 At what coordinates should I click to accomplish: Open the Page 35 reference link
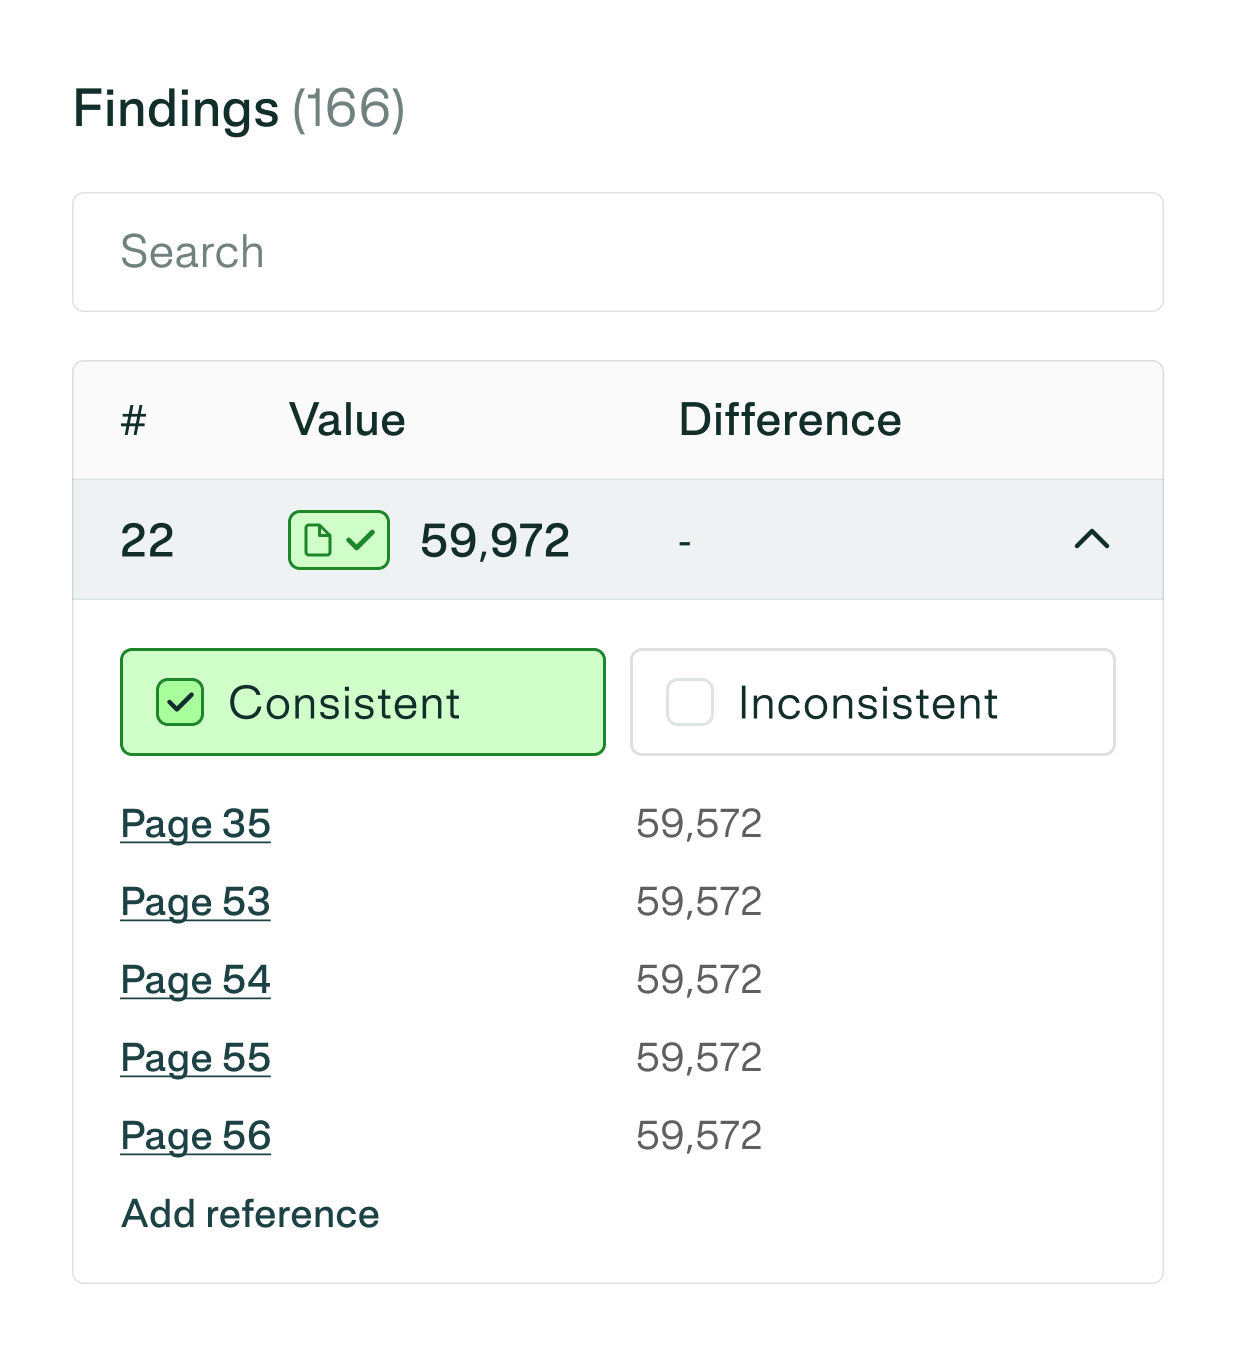pyautogui.click(x=195, y=824)
